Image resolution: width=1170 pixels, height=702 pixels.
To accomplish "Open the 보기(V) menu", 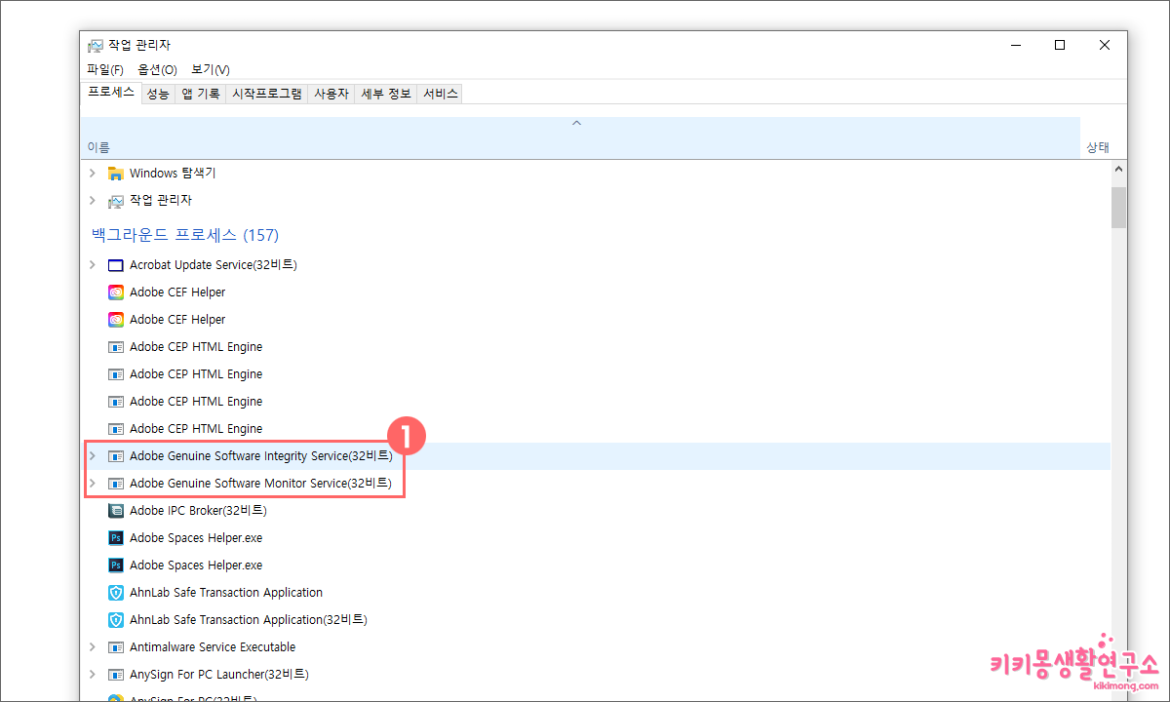I will [x=210, y=69].
